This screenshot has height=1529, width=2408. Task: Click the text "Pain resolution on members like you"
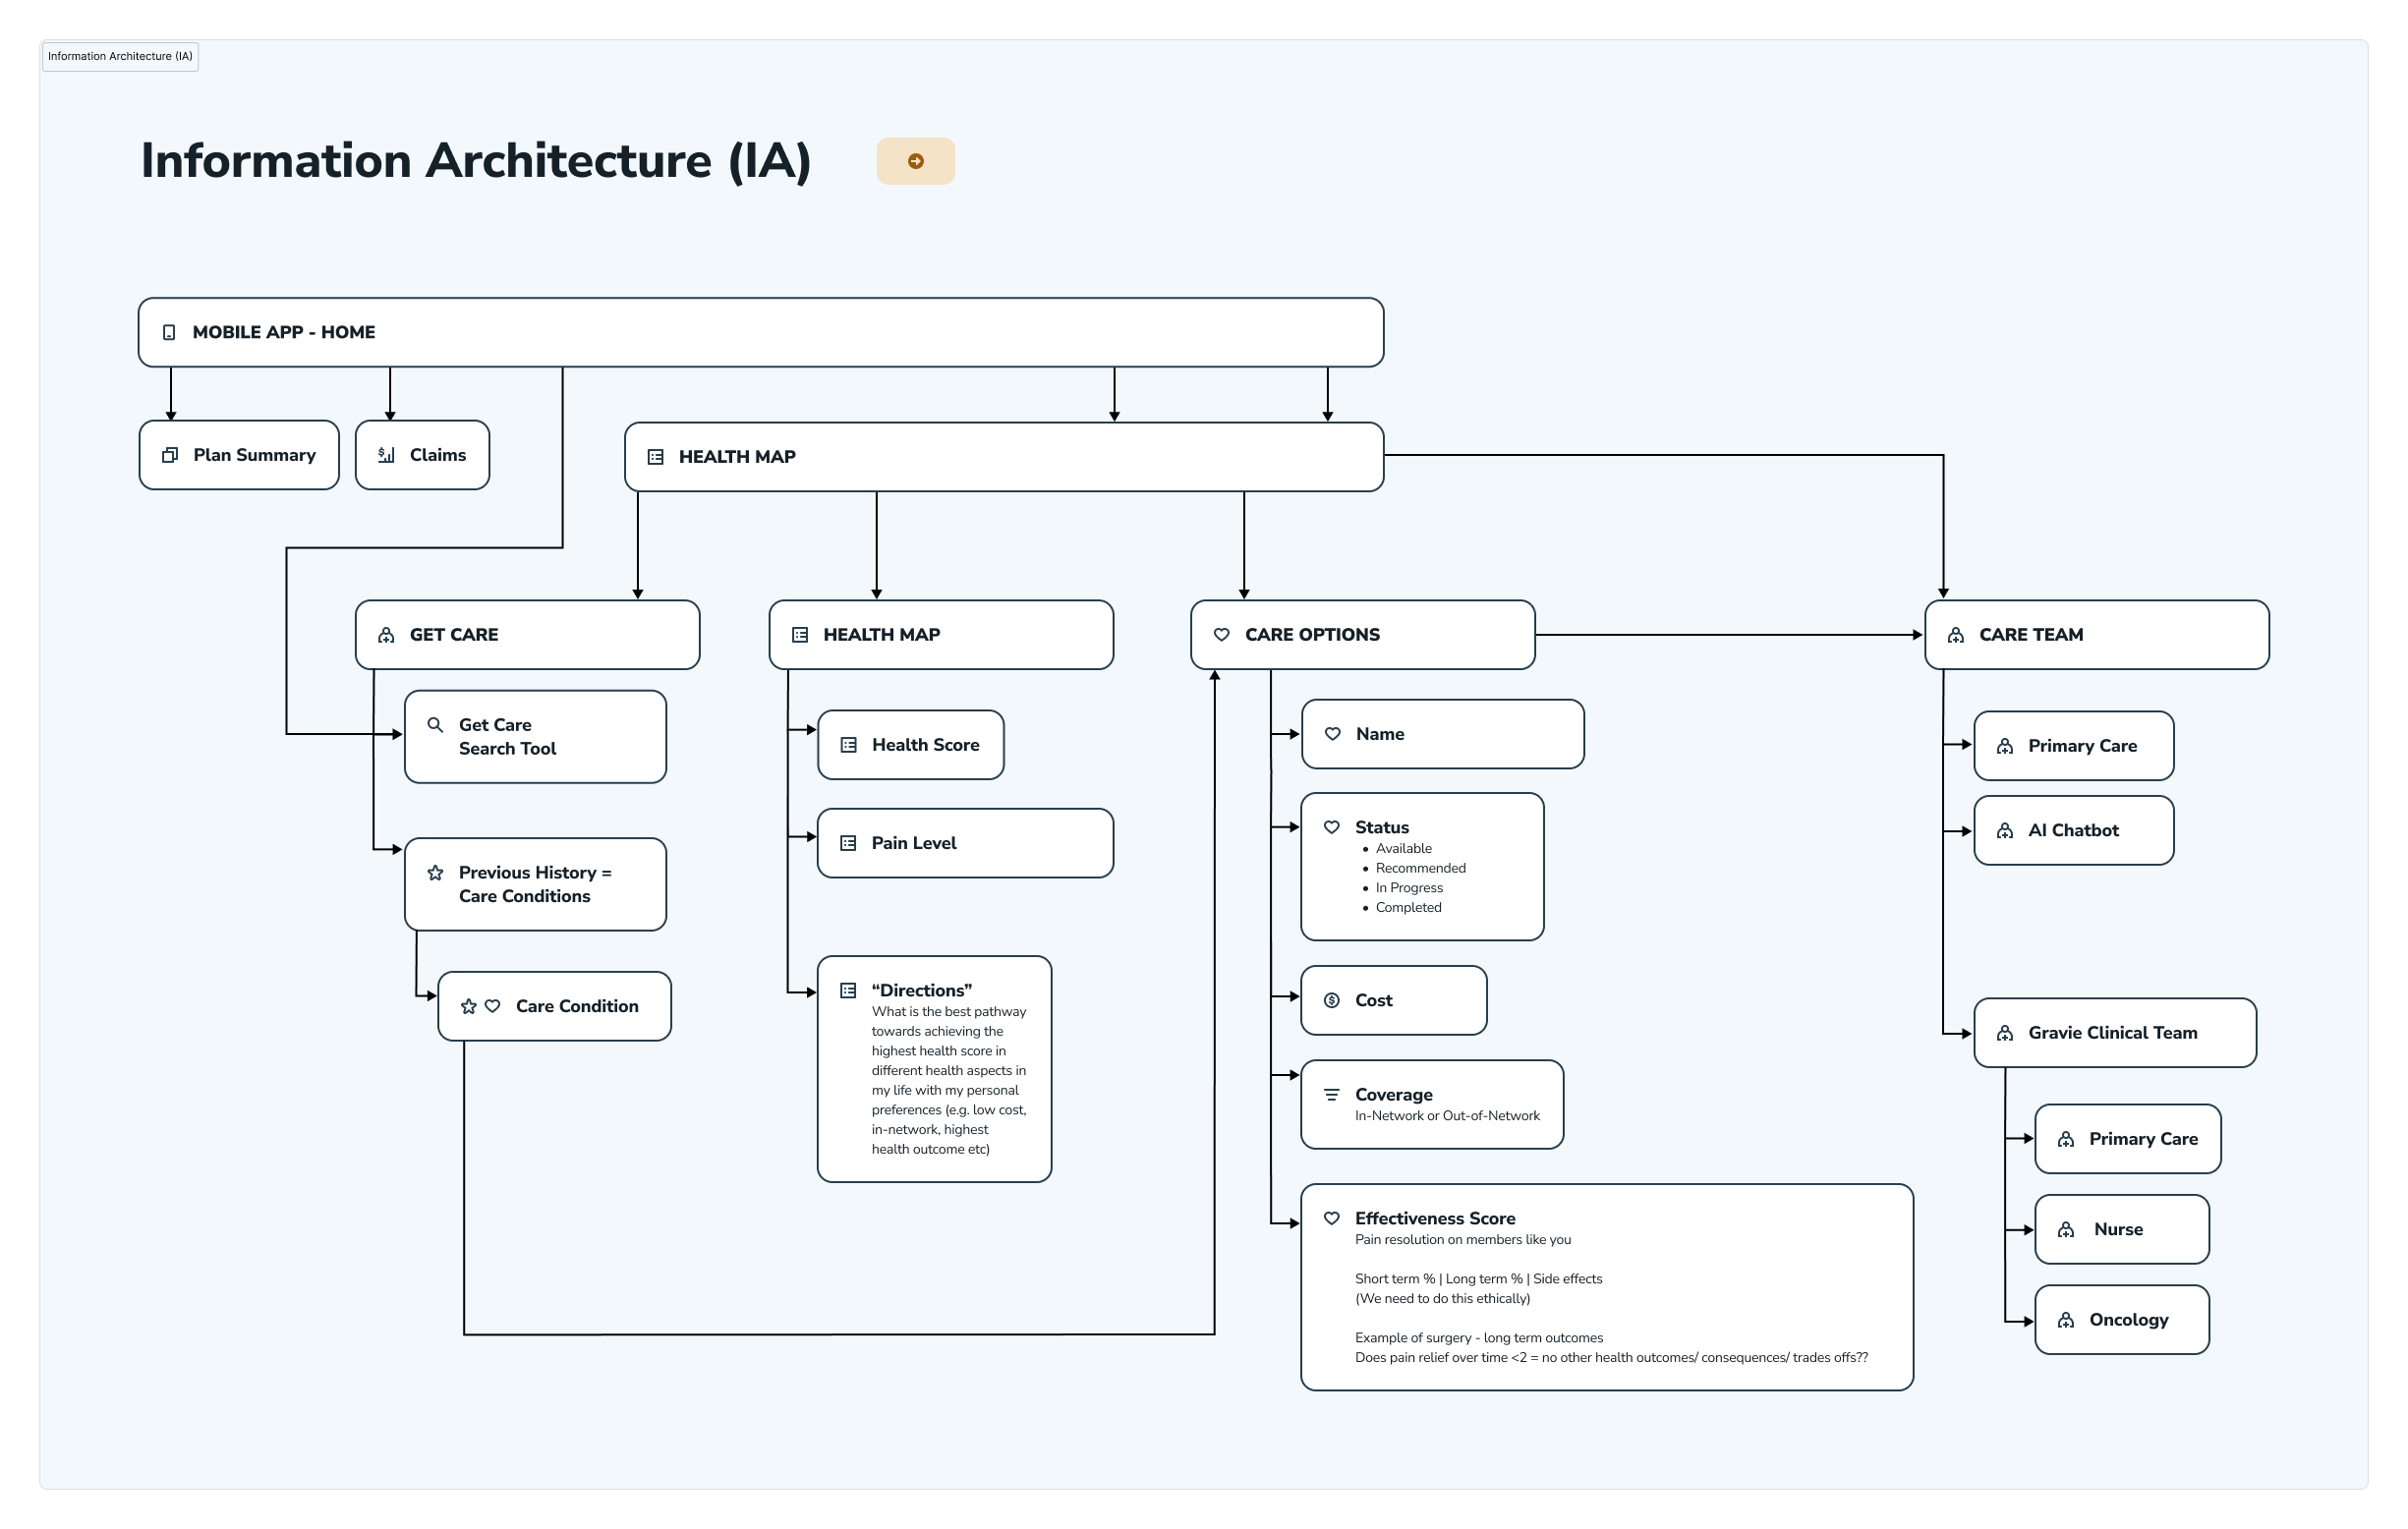coord(1463,1240)
